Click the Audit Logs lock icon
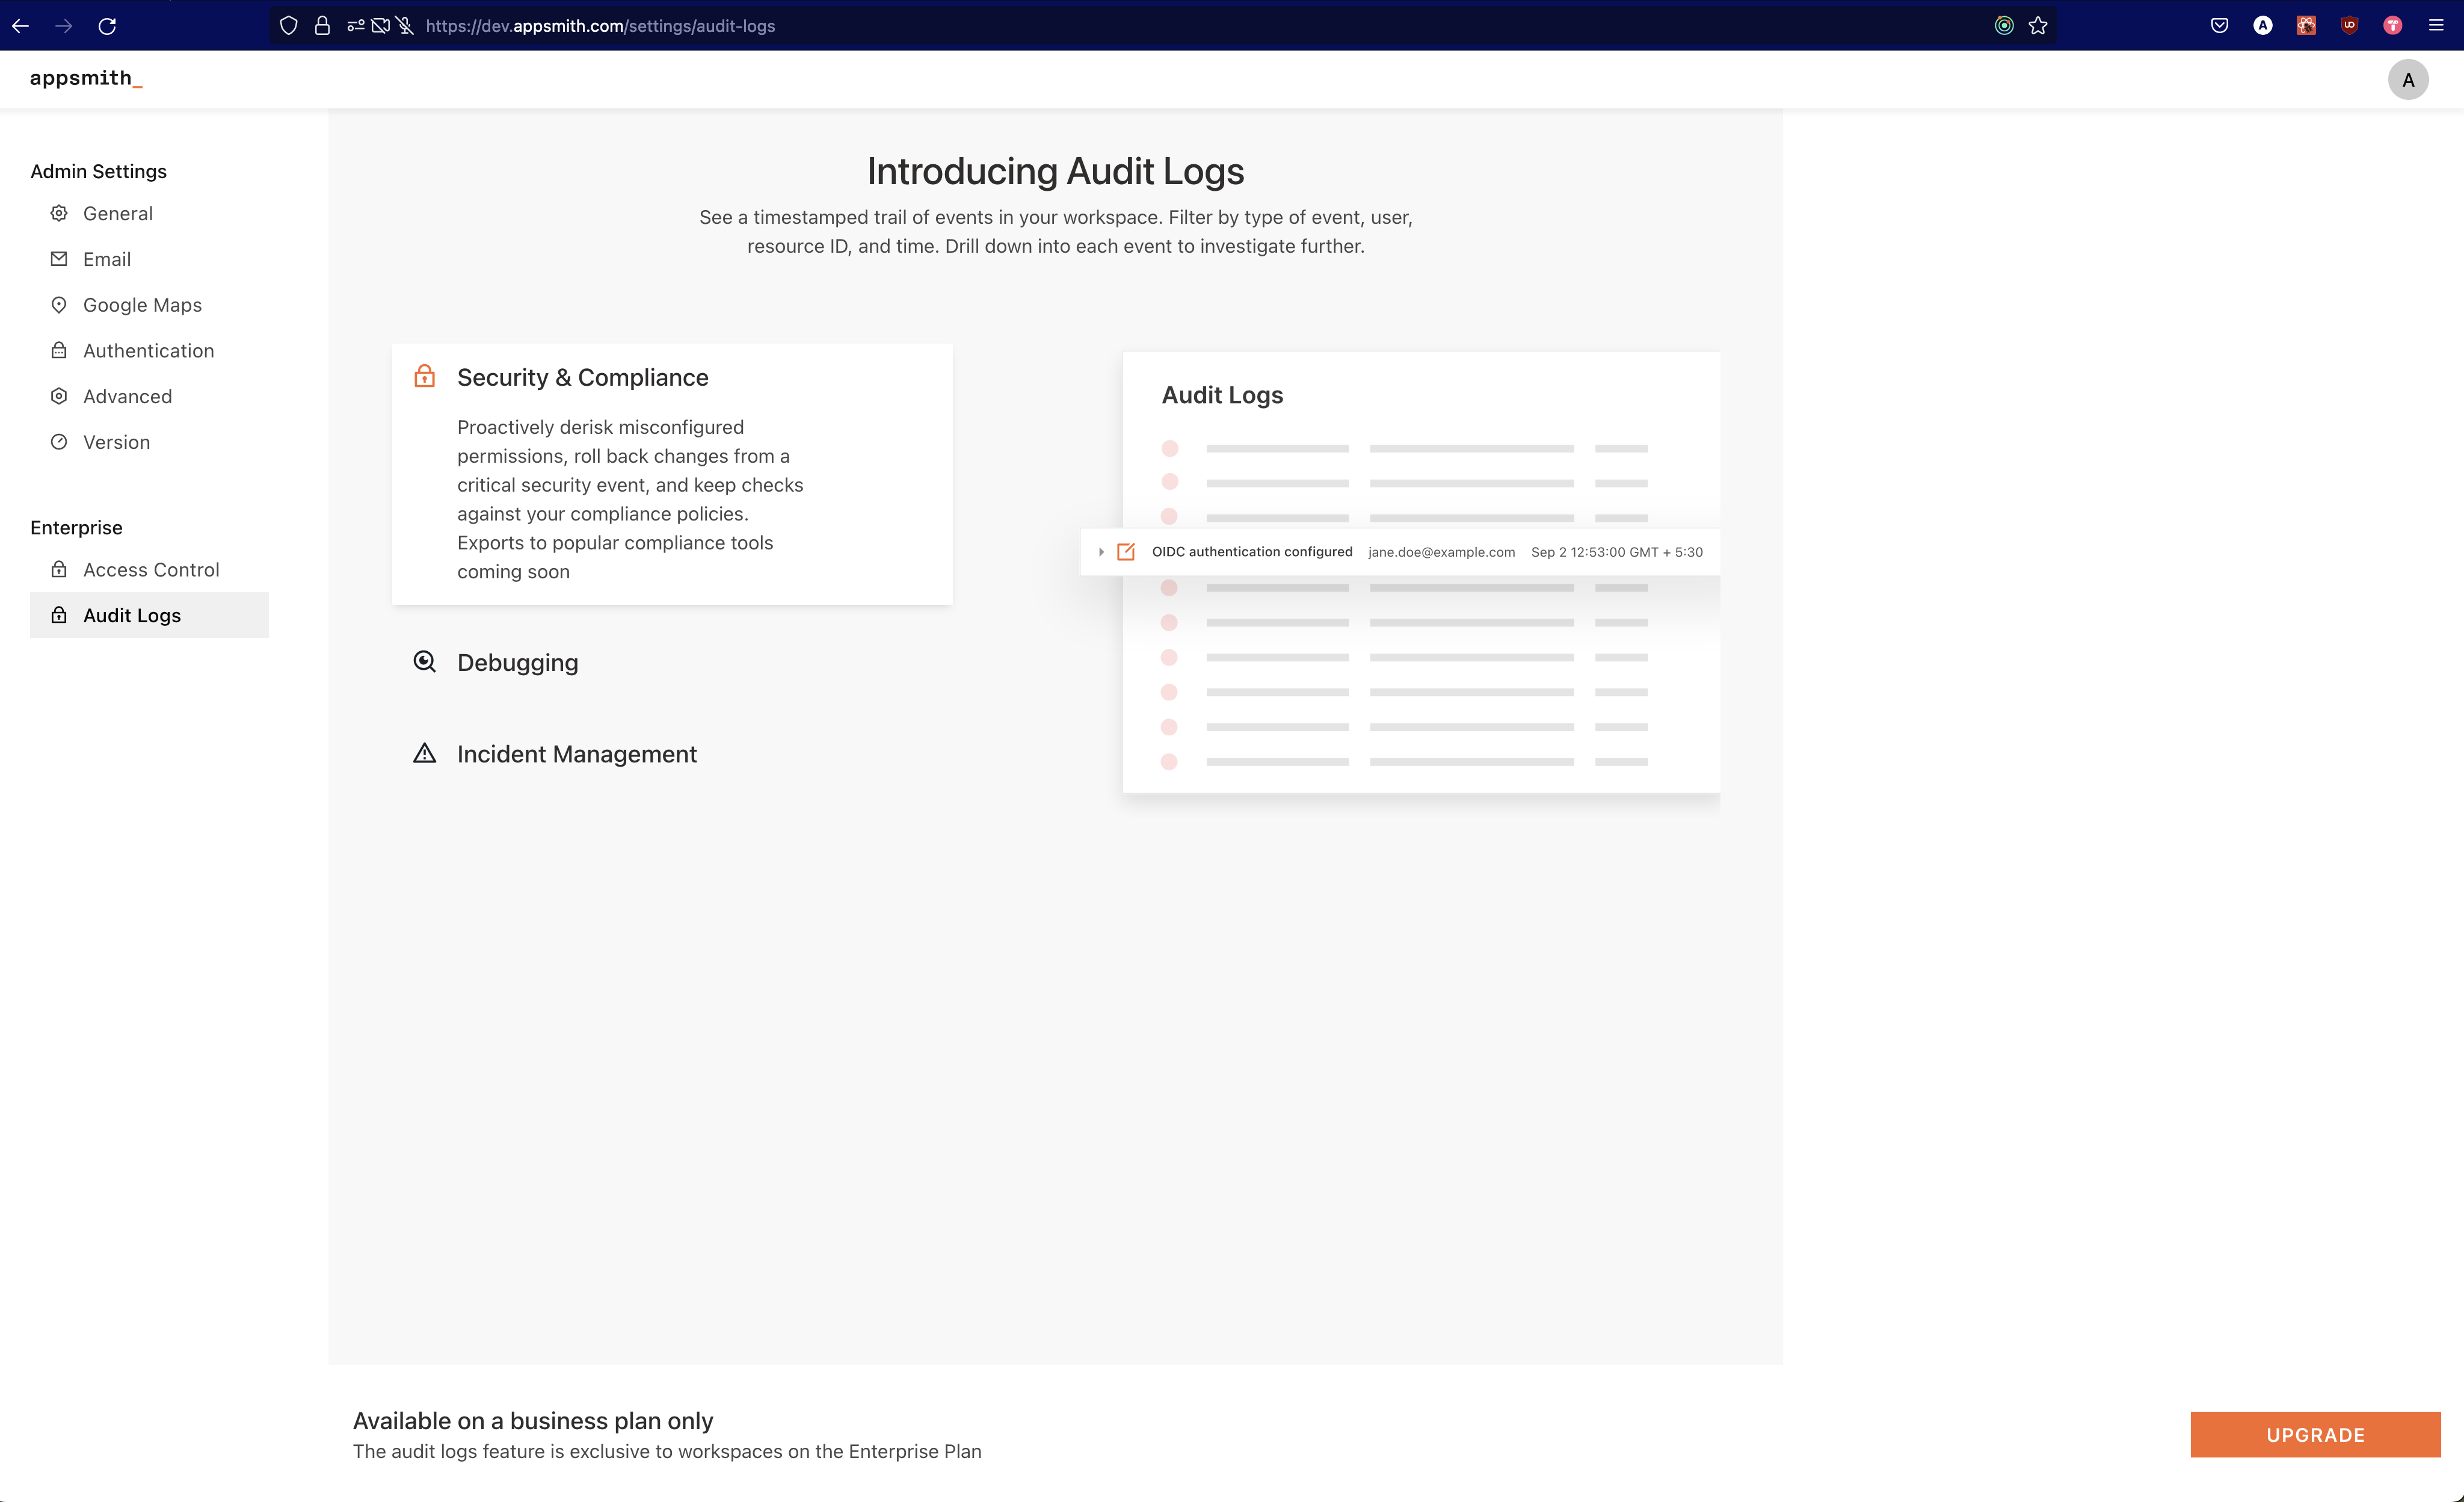The height and width of the screenshot is (1502, 2464). pyautogui.click(x=59, y=615)
